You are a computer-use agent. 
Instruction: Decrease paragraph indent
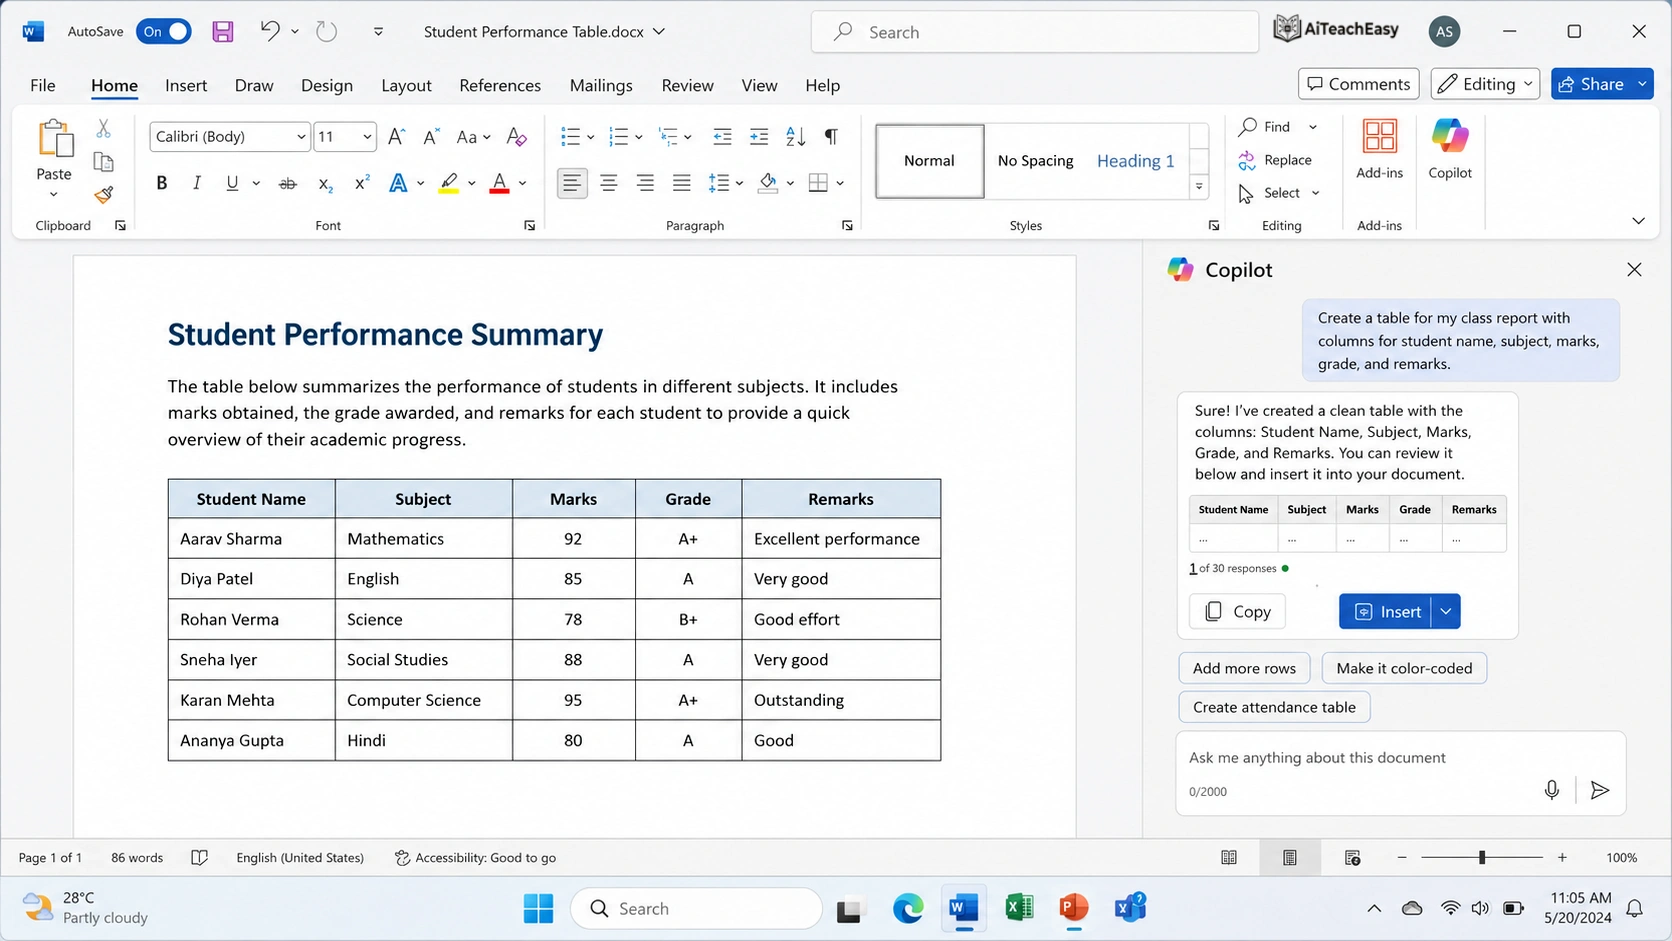point(722,137)
